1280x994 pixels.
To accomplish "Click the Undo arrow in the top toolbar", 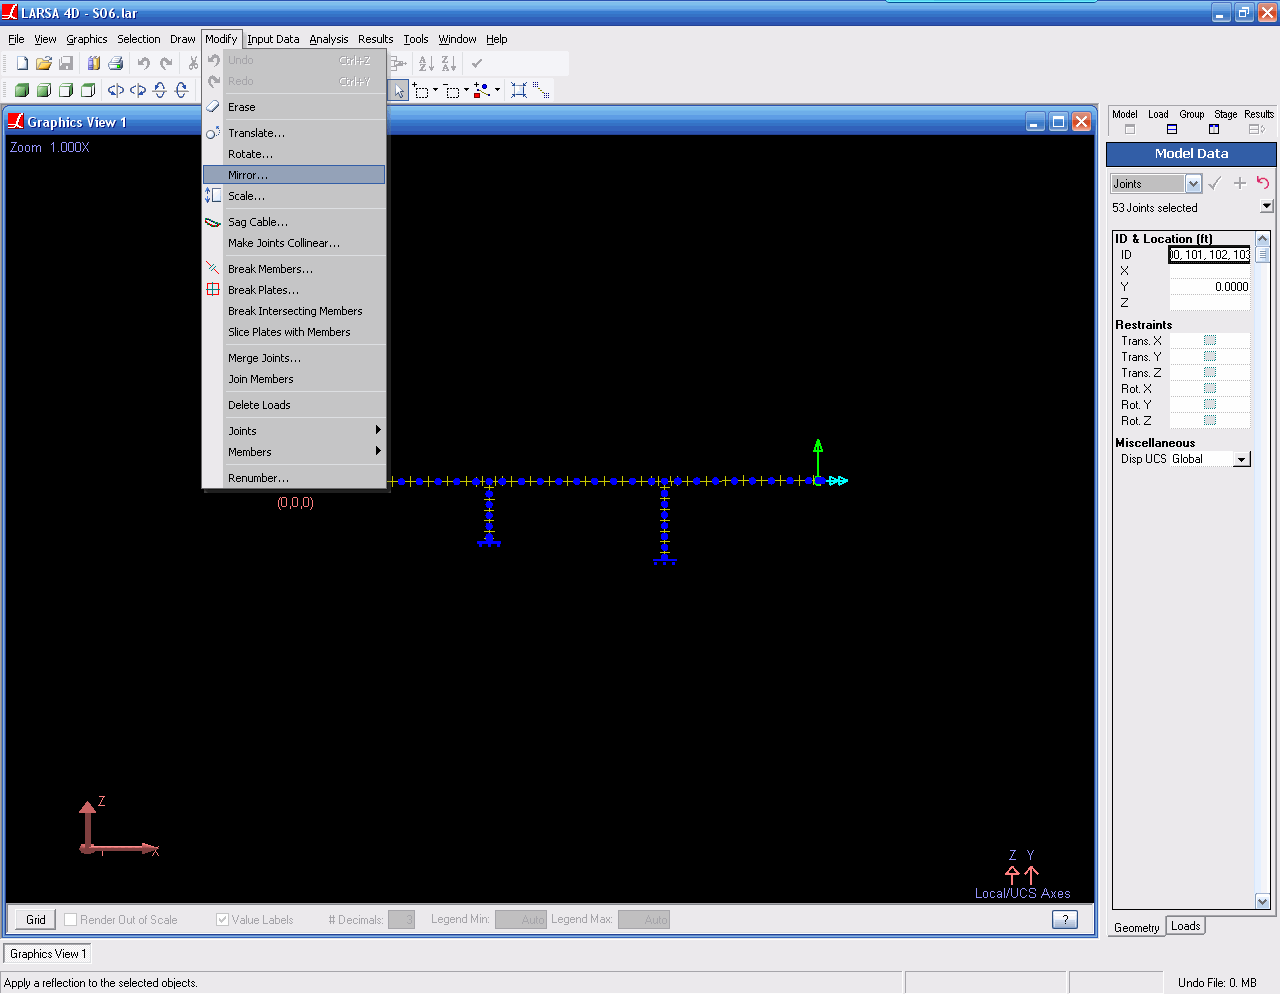I will point(144,63).
